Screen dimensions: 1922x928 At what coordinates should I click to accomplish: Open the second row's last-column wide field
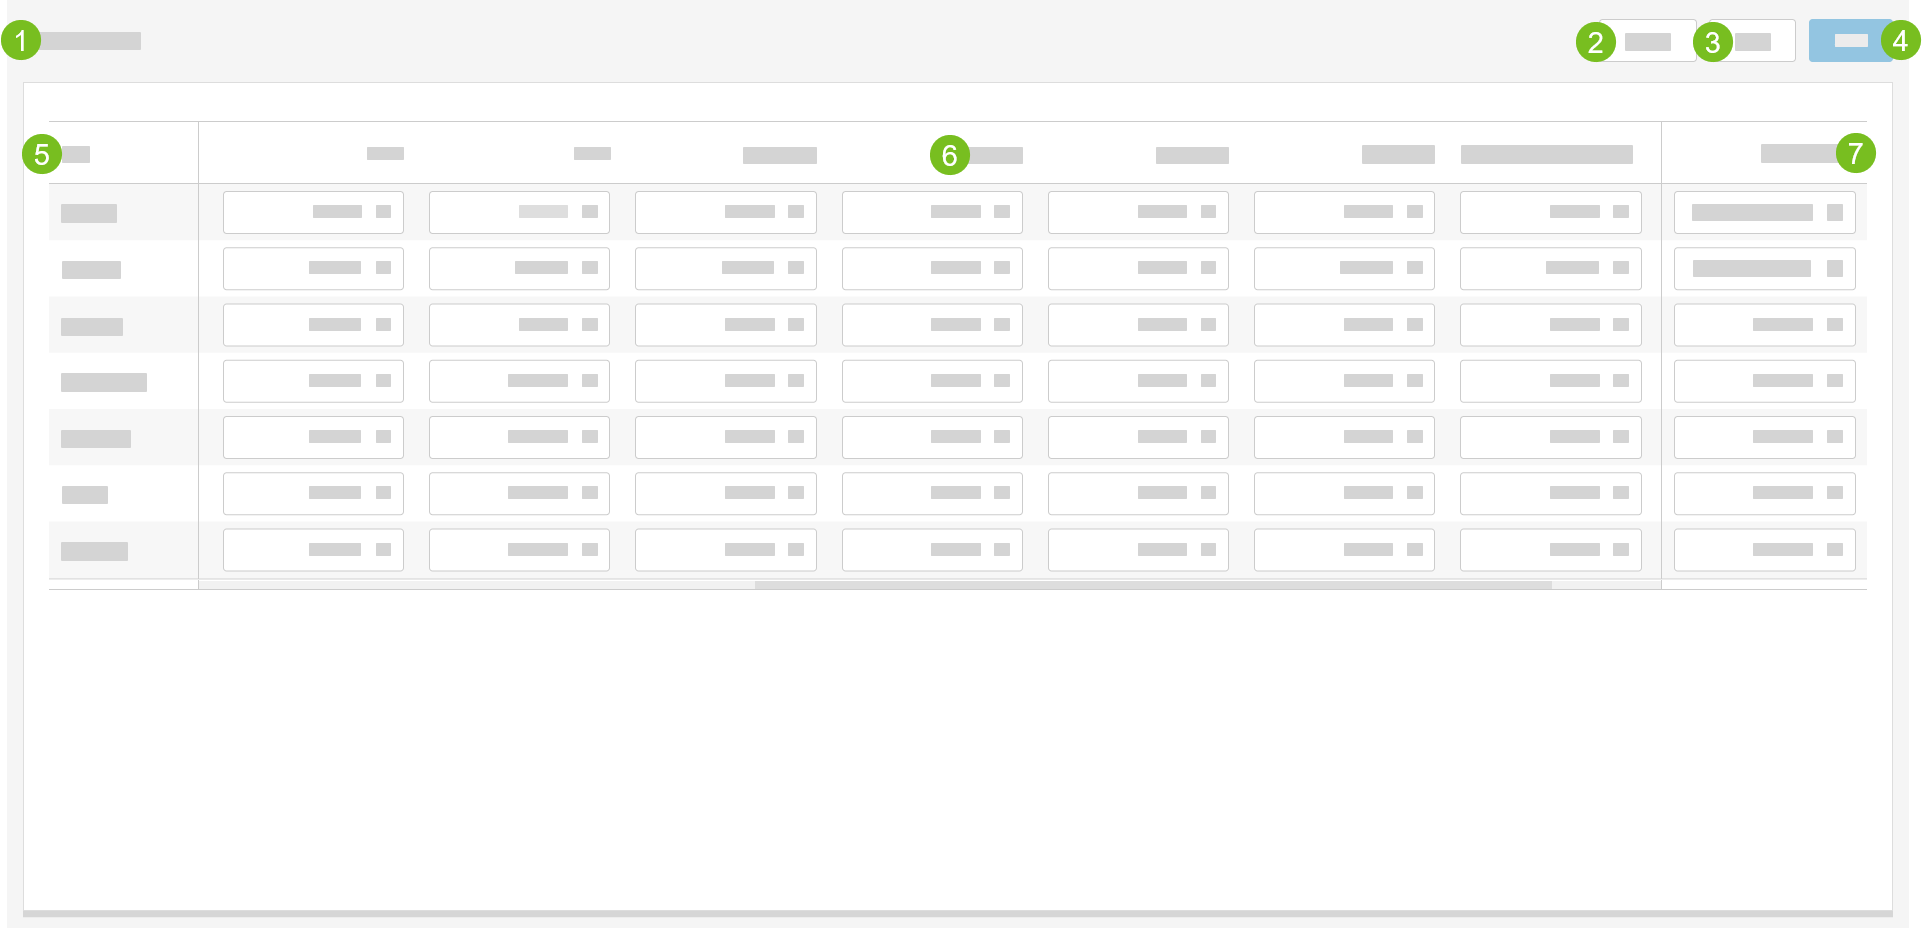tap(1764, 268)
